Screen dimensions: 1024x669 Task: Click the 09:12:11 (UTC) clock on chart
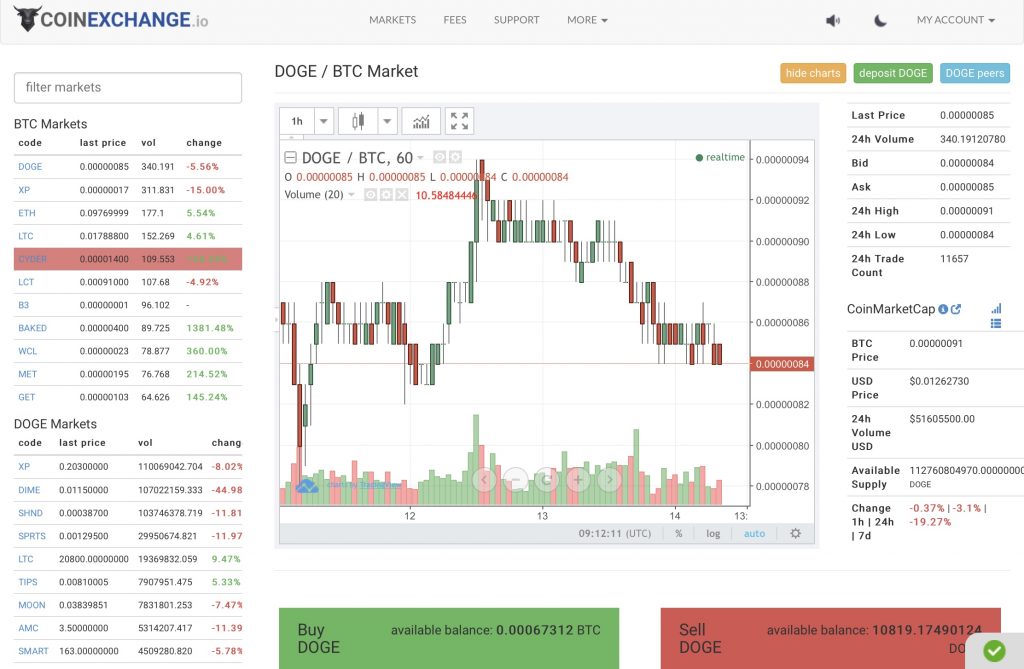(615, 534)
